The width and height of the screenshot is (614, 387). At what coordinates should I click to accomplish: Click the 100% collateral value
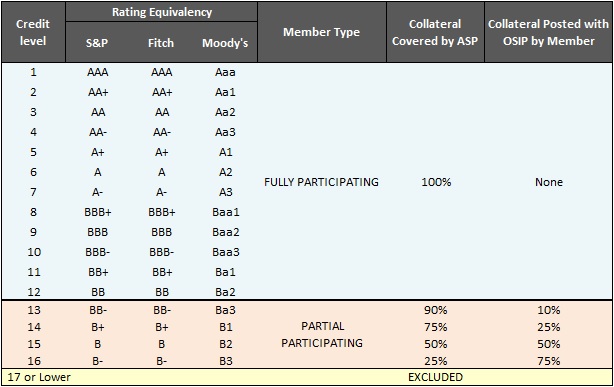coord(436,182)
